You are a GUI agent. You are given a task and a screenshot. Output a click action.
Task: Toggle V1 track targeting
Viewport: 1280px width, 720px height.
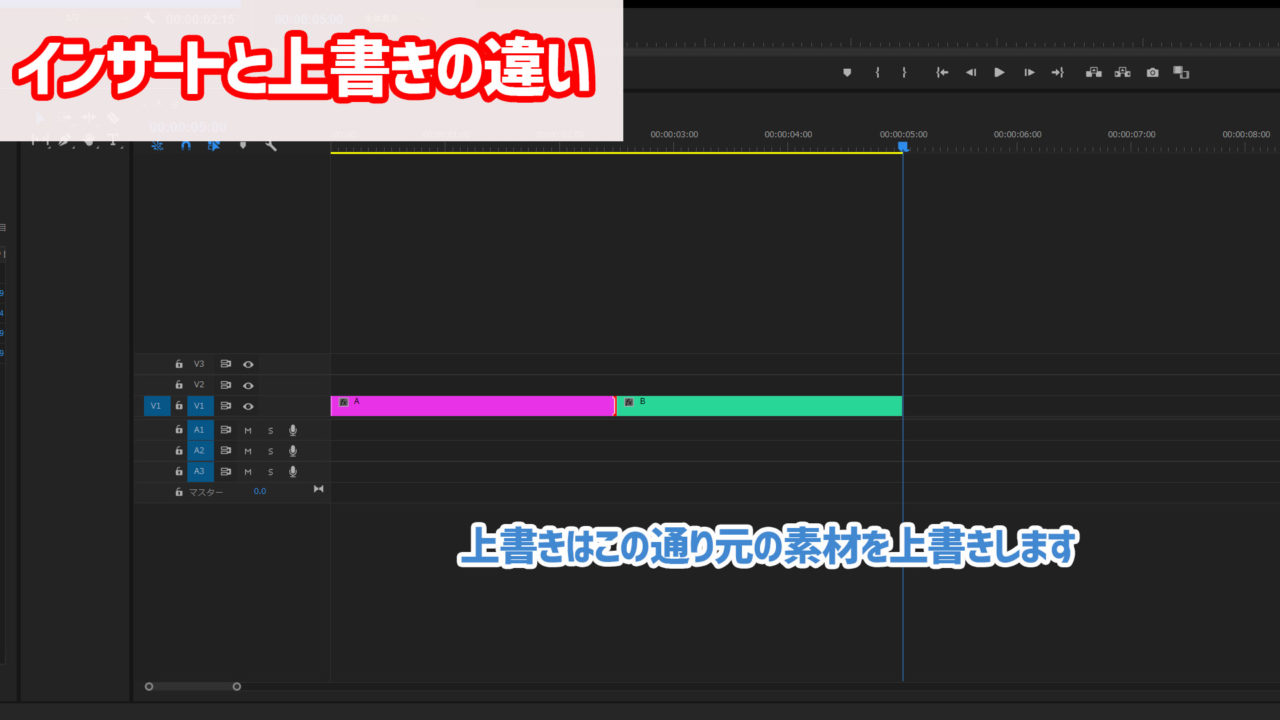click(x=199, y=406)
